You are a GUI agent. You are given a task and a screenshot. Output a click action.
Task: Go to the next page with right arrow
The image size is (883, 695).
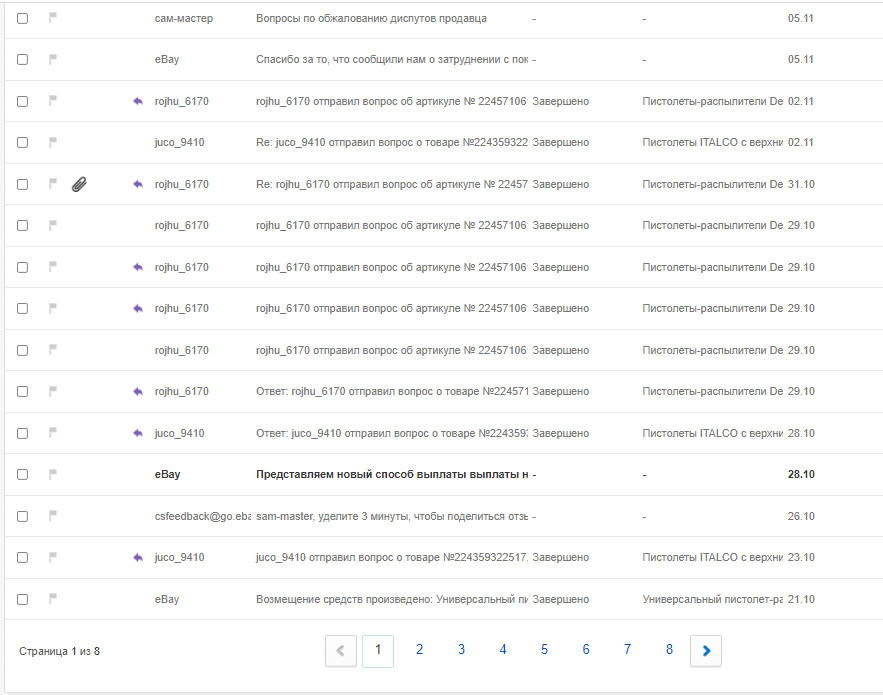coord(706,651)
